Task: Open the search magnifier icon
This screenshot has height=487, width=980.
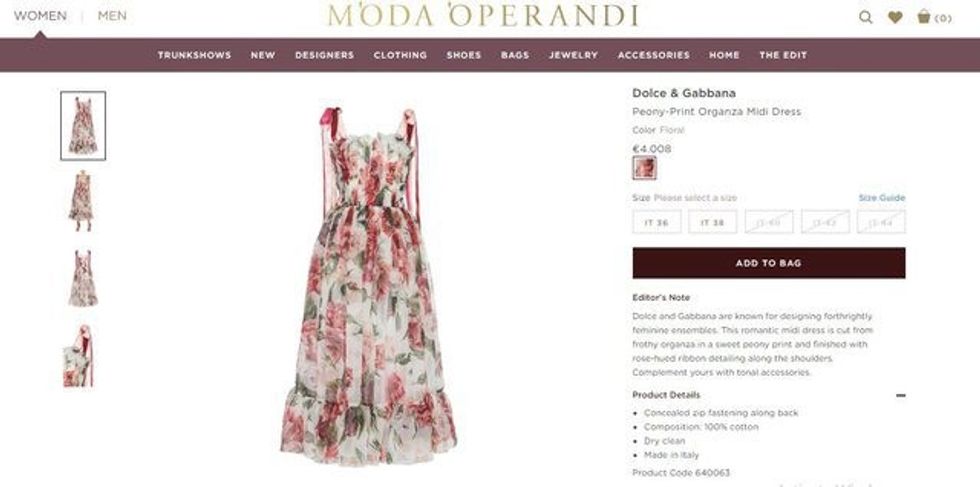Action: [866, 18]
